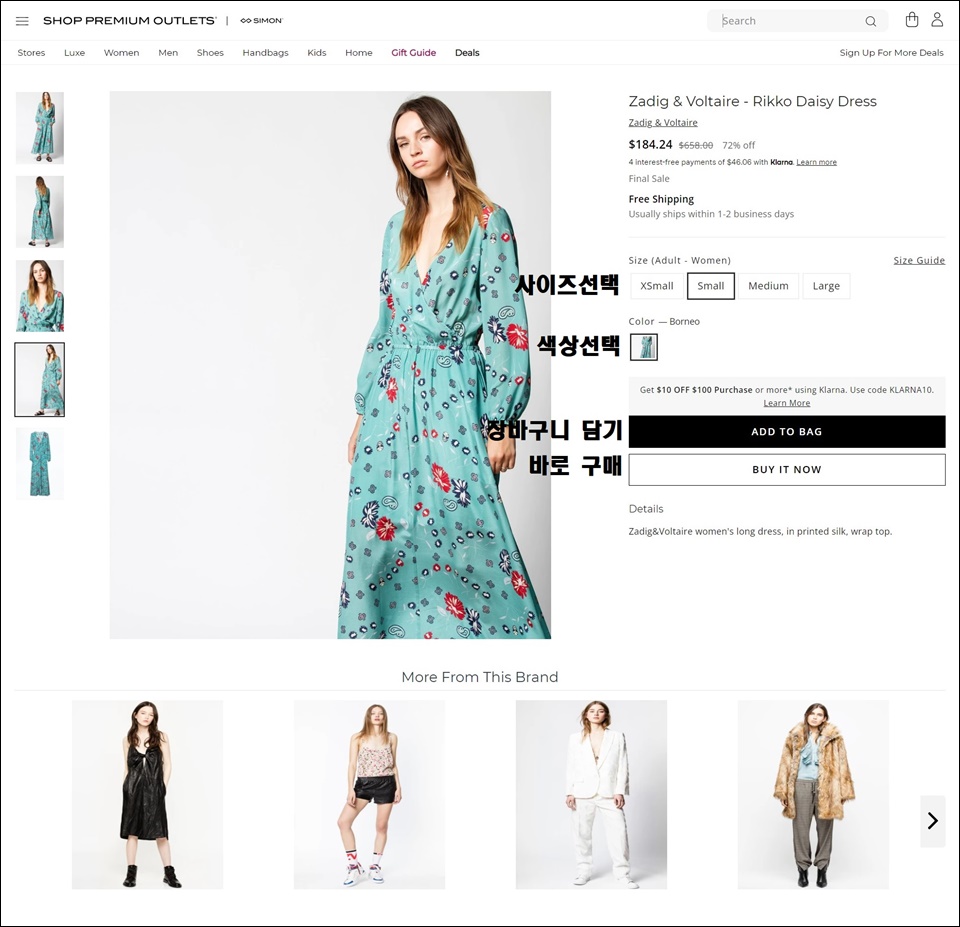Click the Free Shipping text
The width and height of the screenshot is (960, 927).
point(661,199)
